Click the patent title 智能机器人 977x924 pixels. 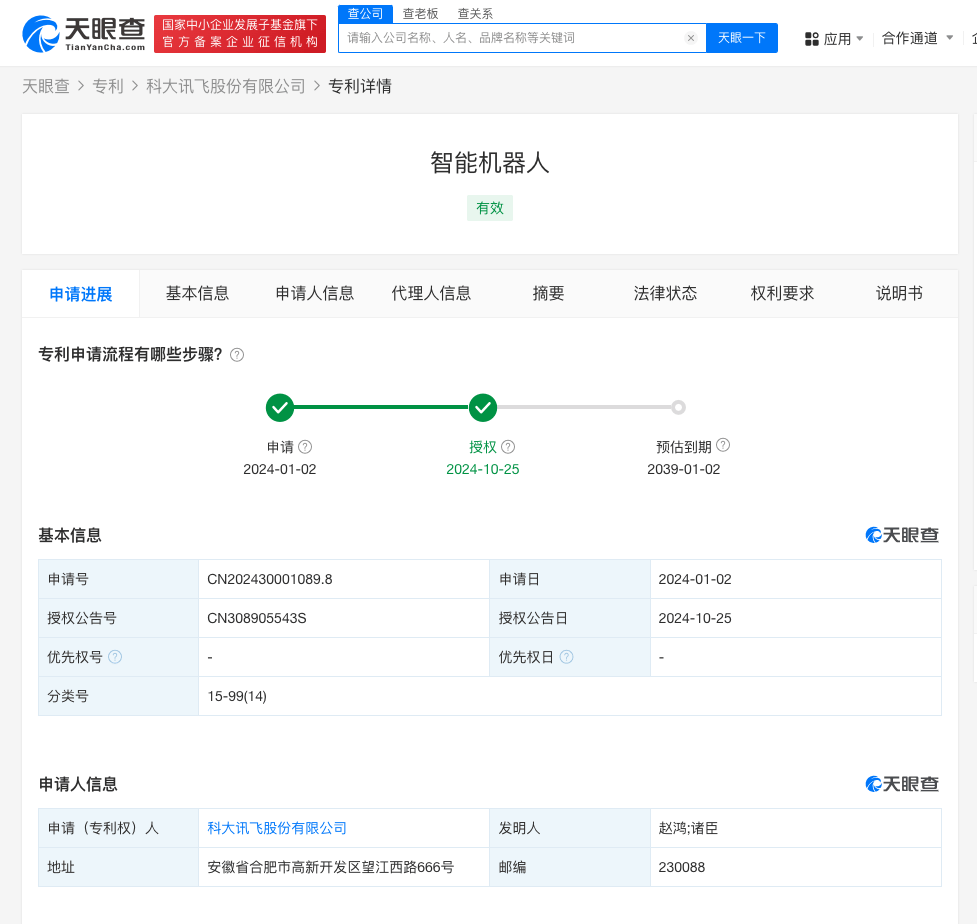(490, 163)
